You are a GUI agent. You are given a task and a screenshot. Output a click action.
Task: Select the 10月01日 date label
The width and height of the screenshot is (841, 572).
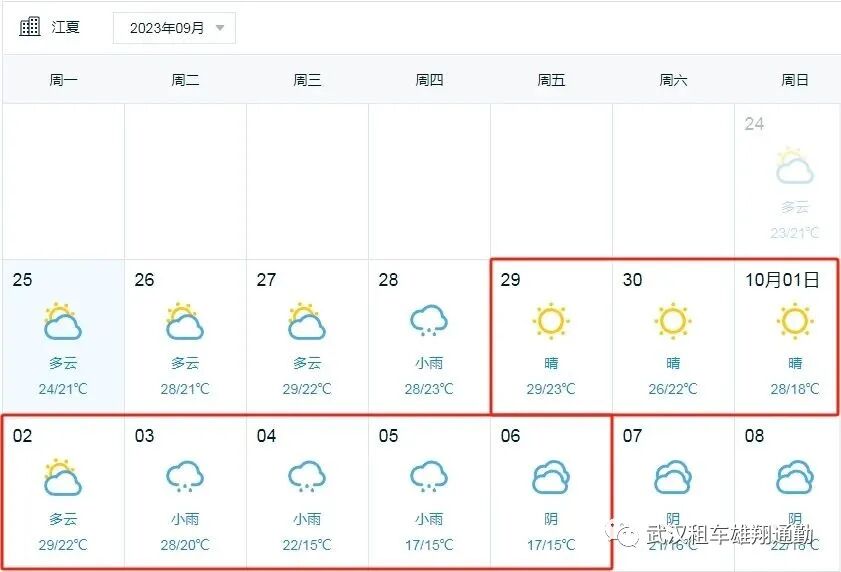tap(783, 280)
